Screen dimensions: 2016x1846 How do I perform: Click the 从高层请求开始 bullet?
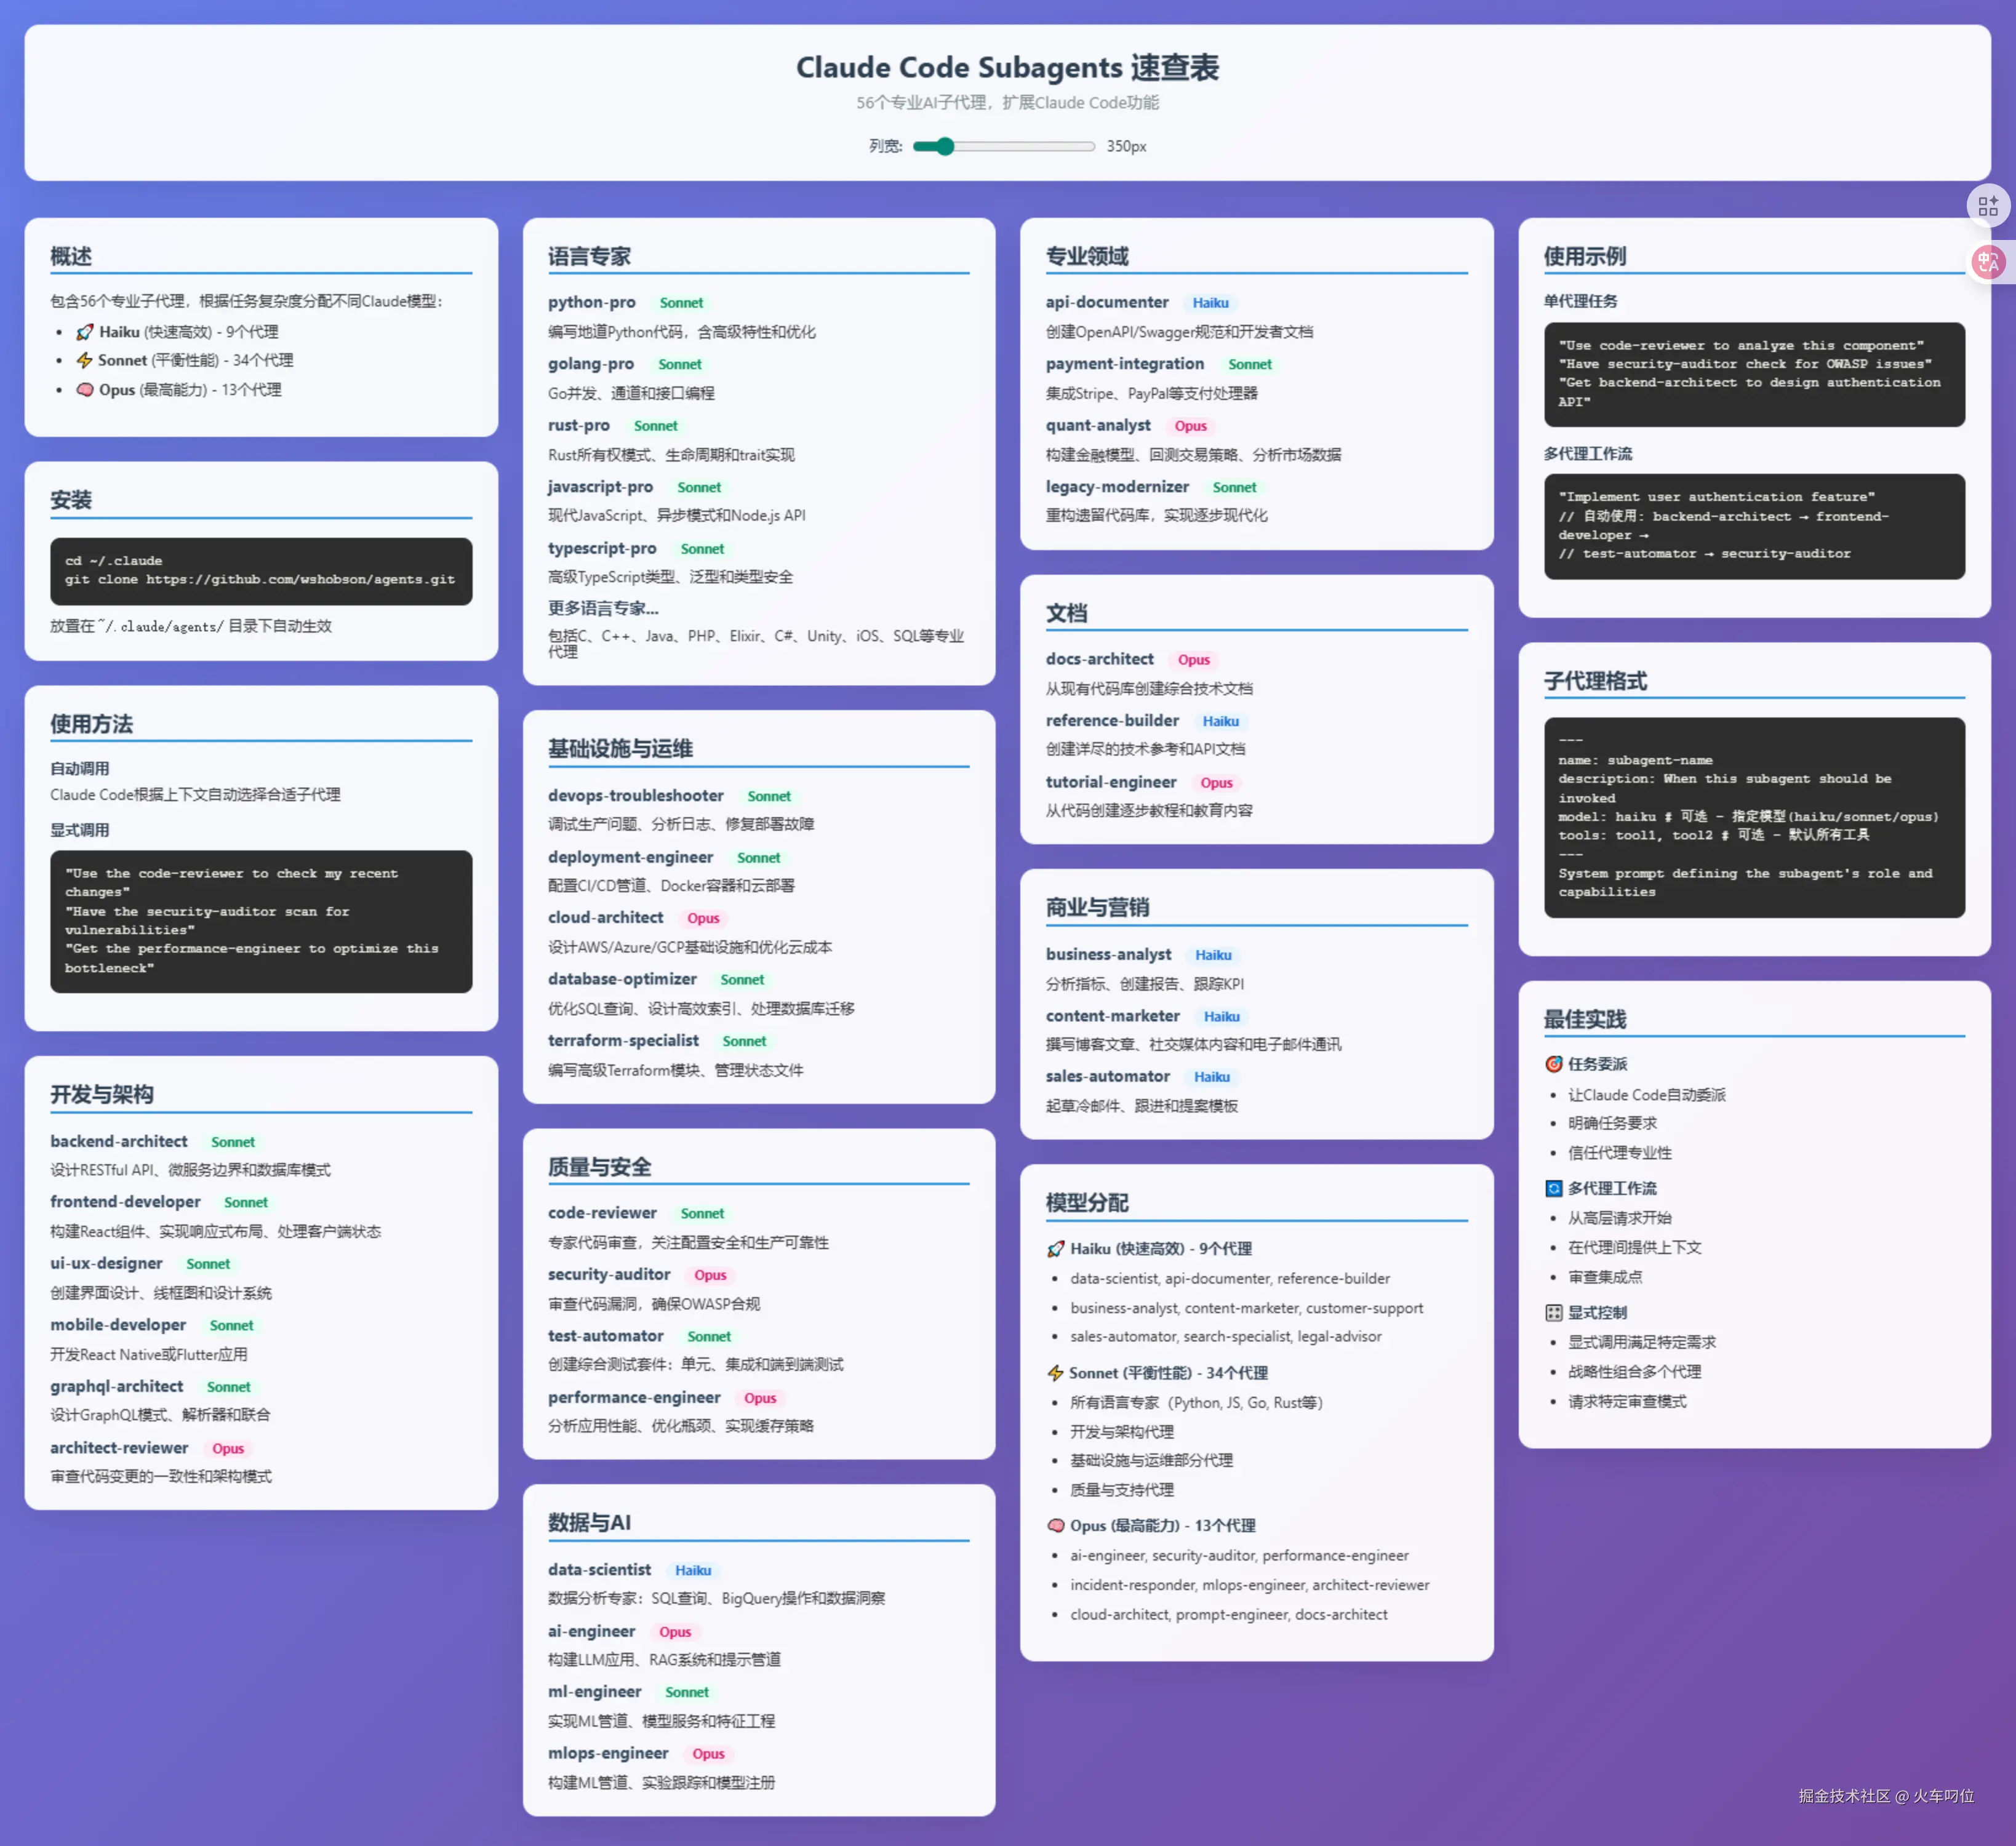point(1619,1218)
